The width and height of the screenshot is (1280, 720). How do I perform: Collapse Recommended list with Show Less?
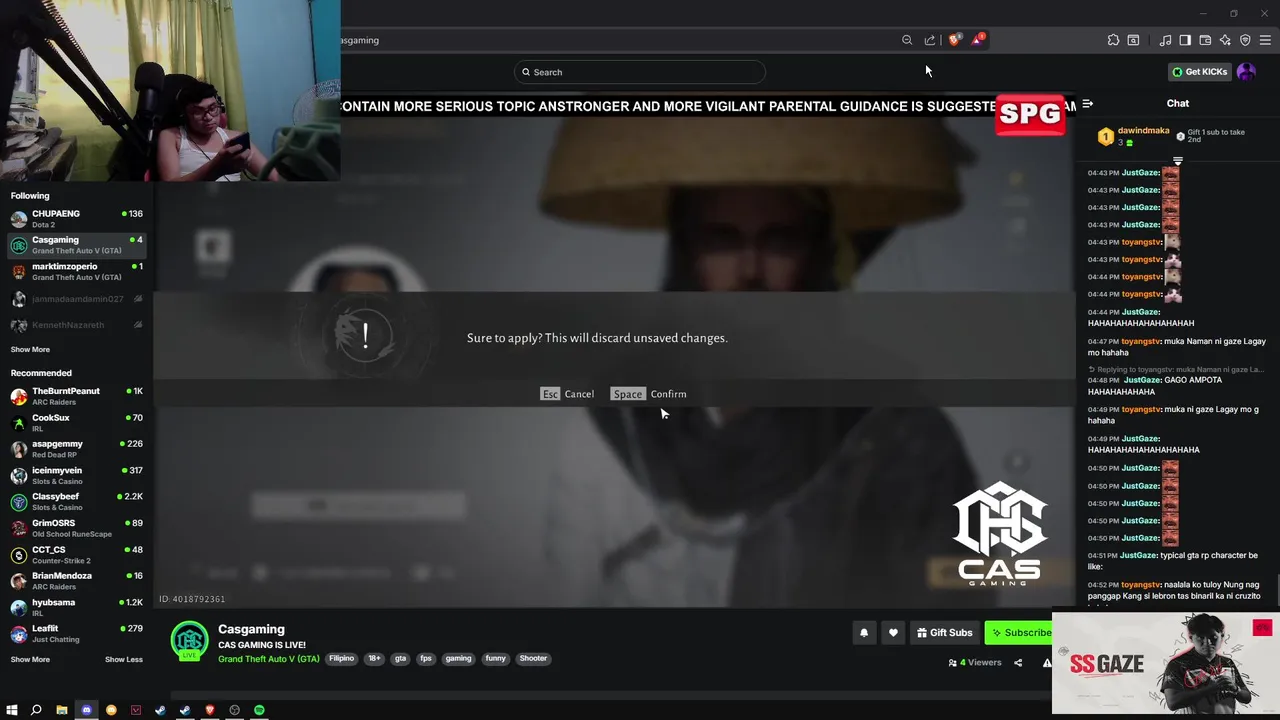[124, 659]
